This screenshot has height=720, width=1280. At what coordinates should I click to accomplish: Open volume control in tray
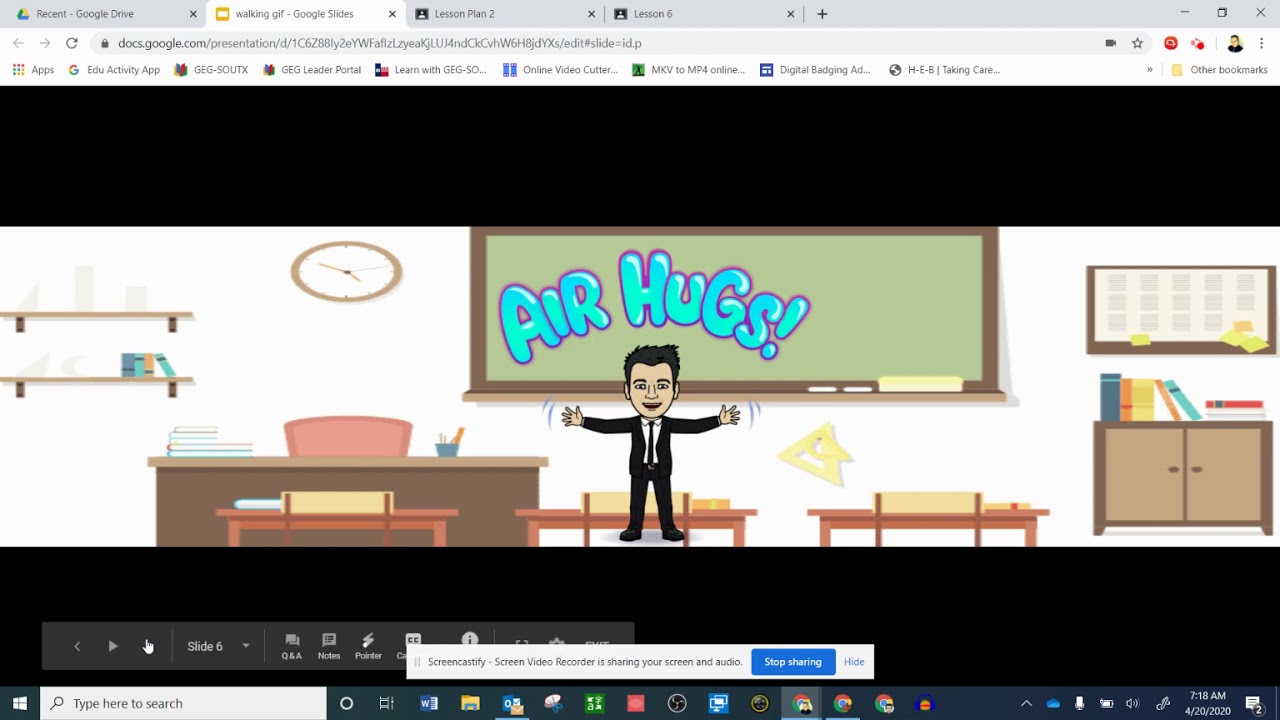[x=1132, y=703]
